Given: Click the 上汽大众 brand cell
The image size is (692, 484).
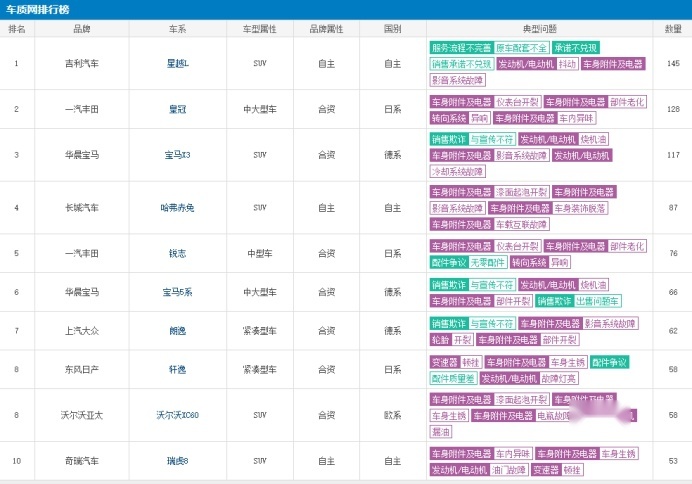Looking at the screenshot, I should pyautogui.click(x=82, y=330).
